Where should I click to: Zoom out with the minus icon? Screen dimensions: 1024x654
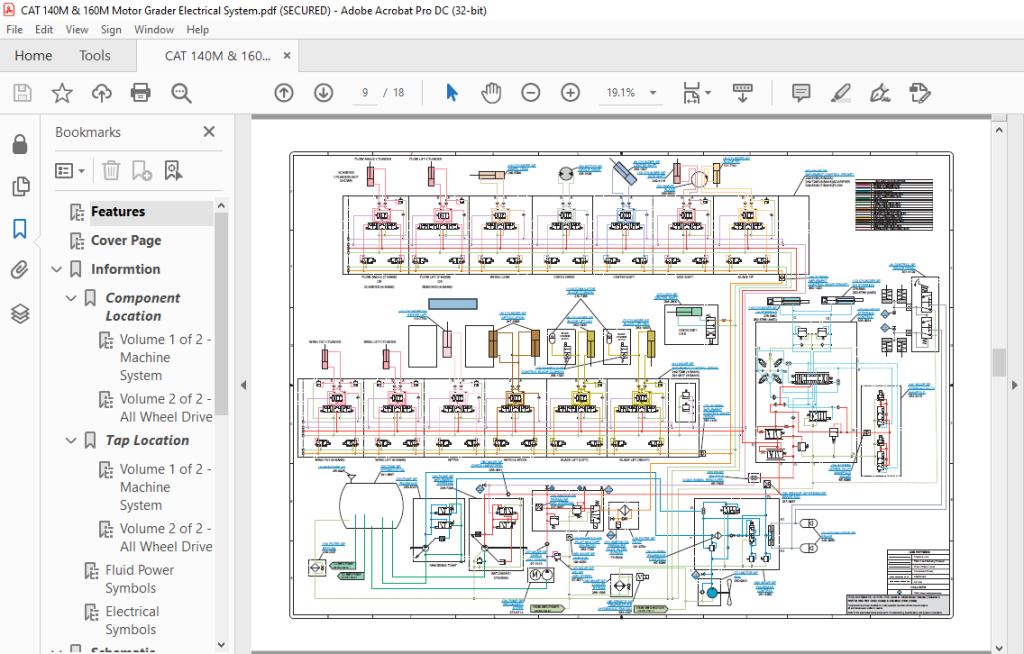531,93
